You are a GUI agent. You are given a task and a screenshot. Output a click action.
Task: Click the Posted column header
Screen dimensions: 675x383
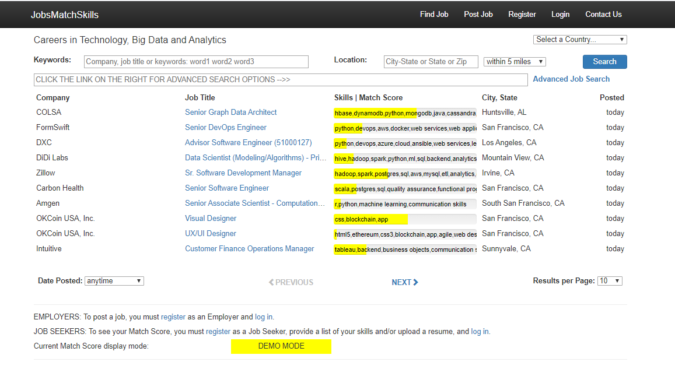coord(612,98)
